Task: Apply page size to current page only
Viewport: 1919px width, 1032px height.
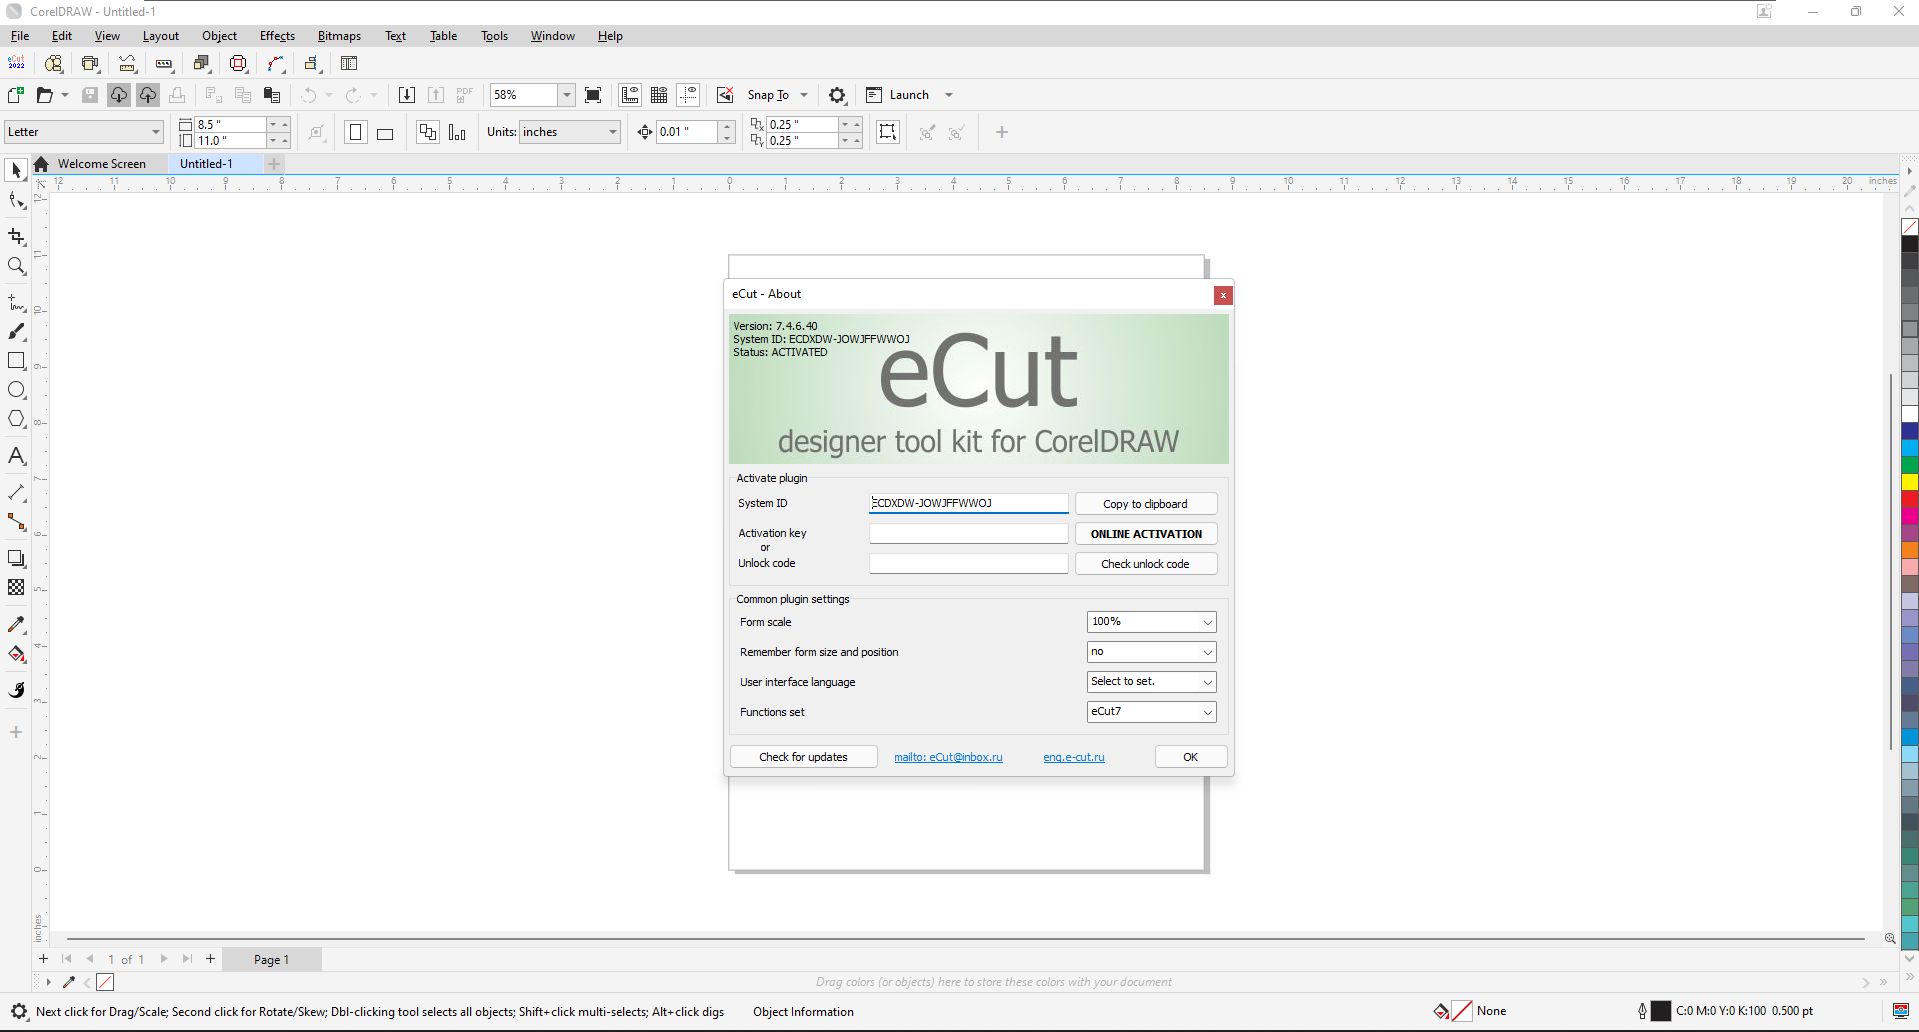Action: click(457, 132)
